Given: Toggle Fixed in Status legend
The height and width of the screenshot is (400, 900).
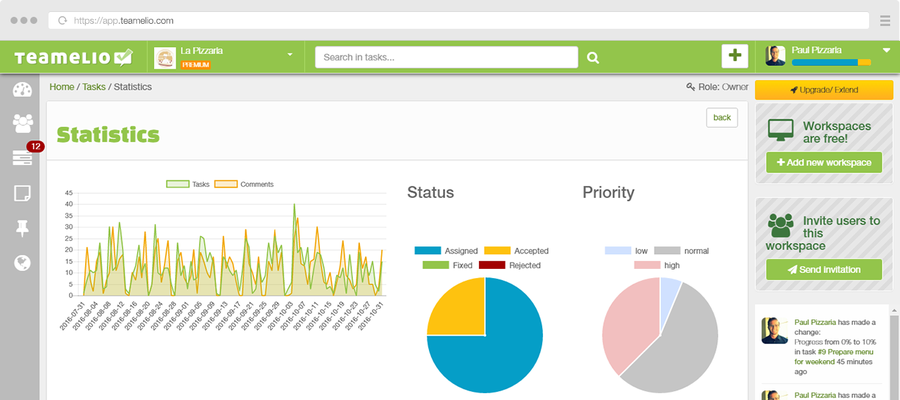Looking at the screenshot, I should pos(447,265).
